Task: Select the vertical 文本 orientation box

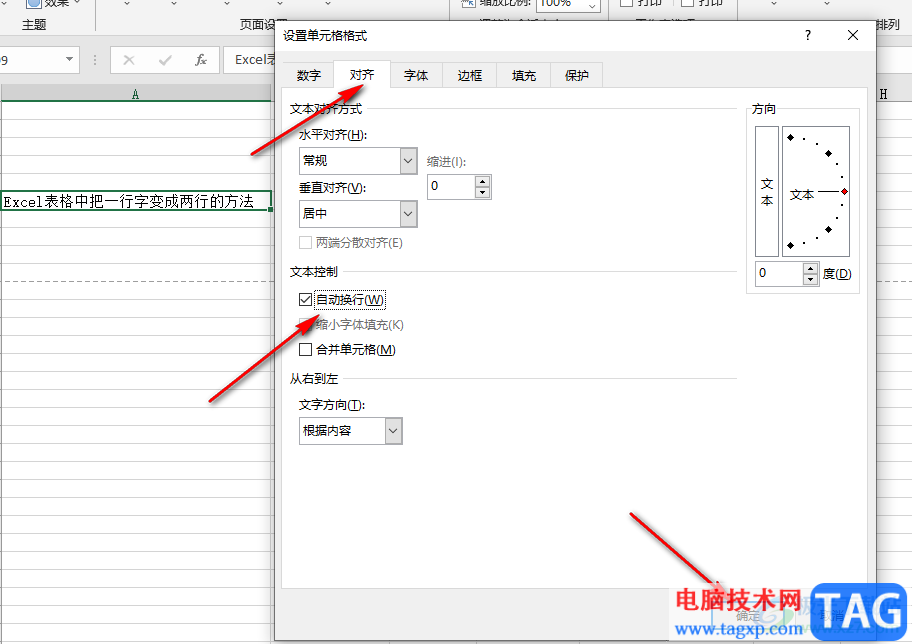Action: 767,191
